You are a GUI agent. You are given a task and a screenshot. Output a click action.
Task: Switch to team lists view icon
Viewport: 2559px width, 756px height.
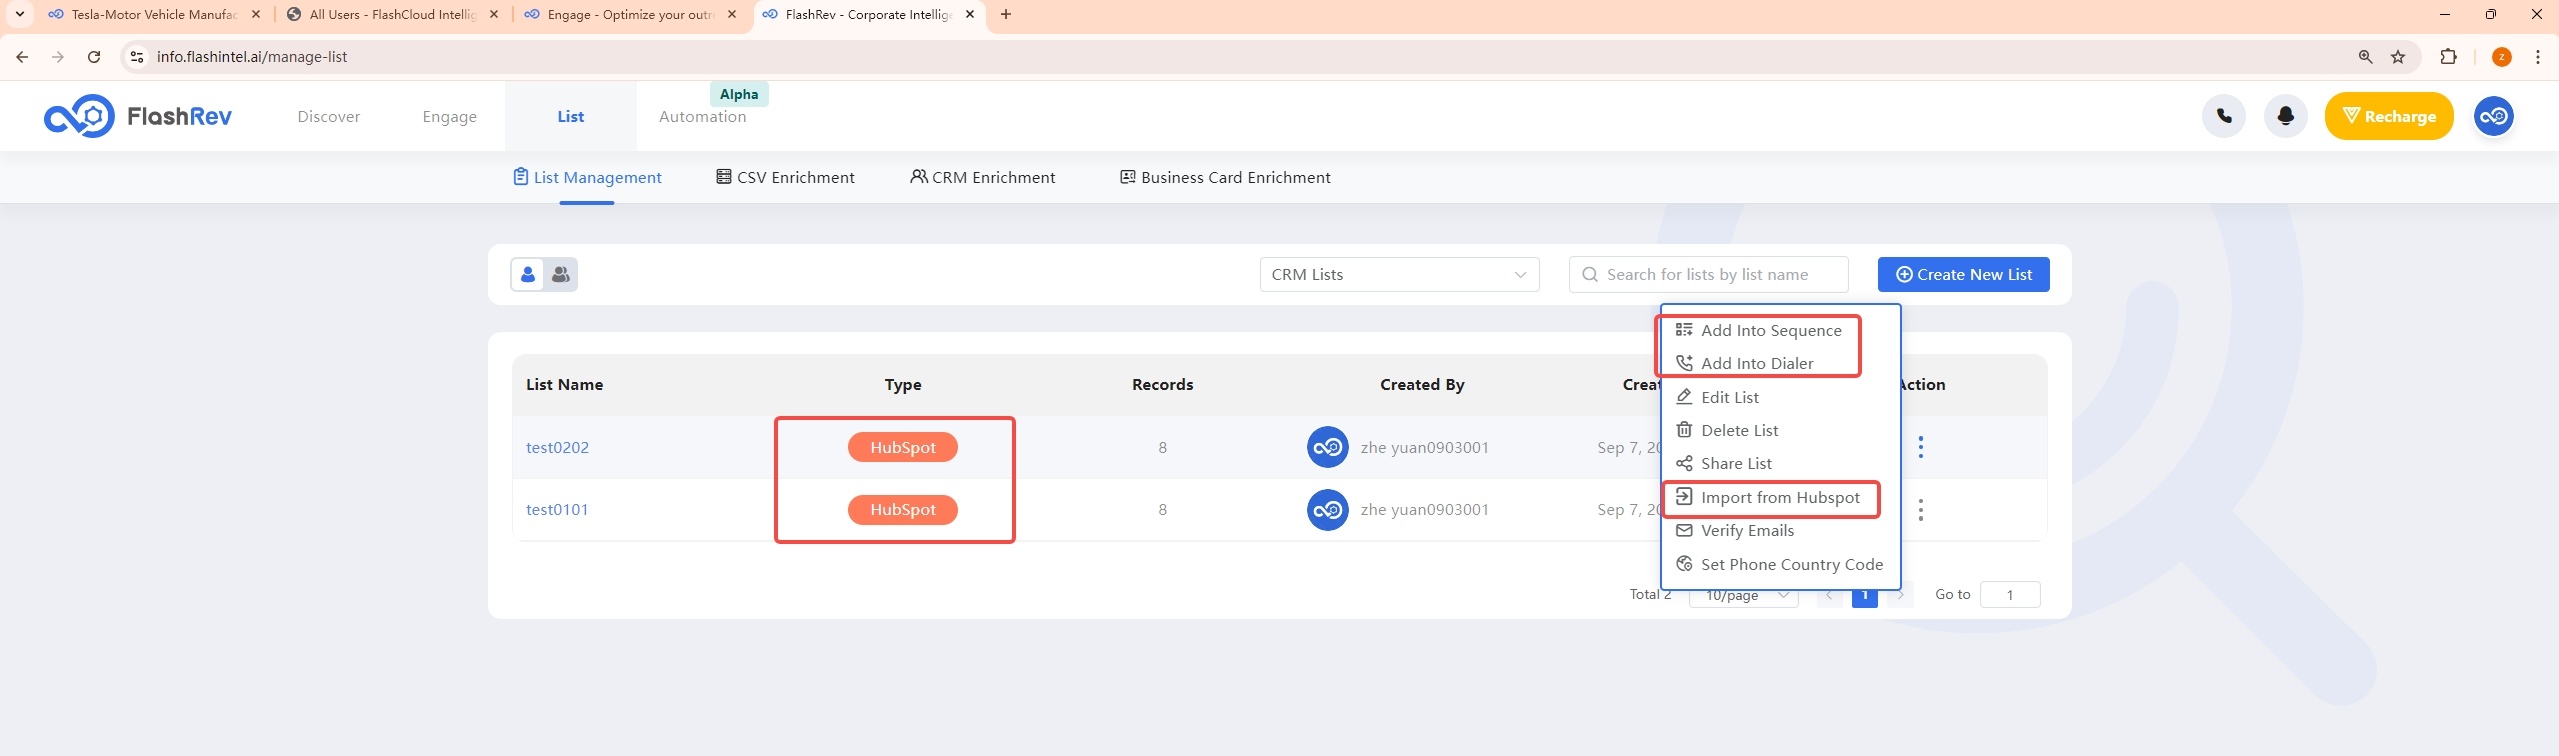click(561, 274)
